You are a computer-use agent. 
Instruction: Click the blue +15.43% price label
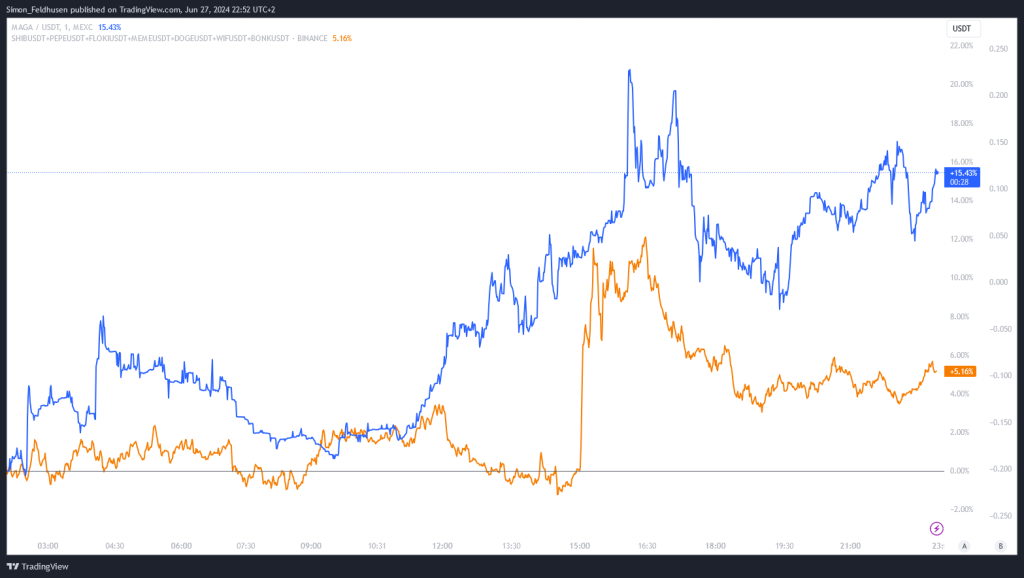[963, 173]
